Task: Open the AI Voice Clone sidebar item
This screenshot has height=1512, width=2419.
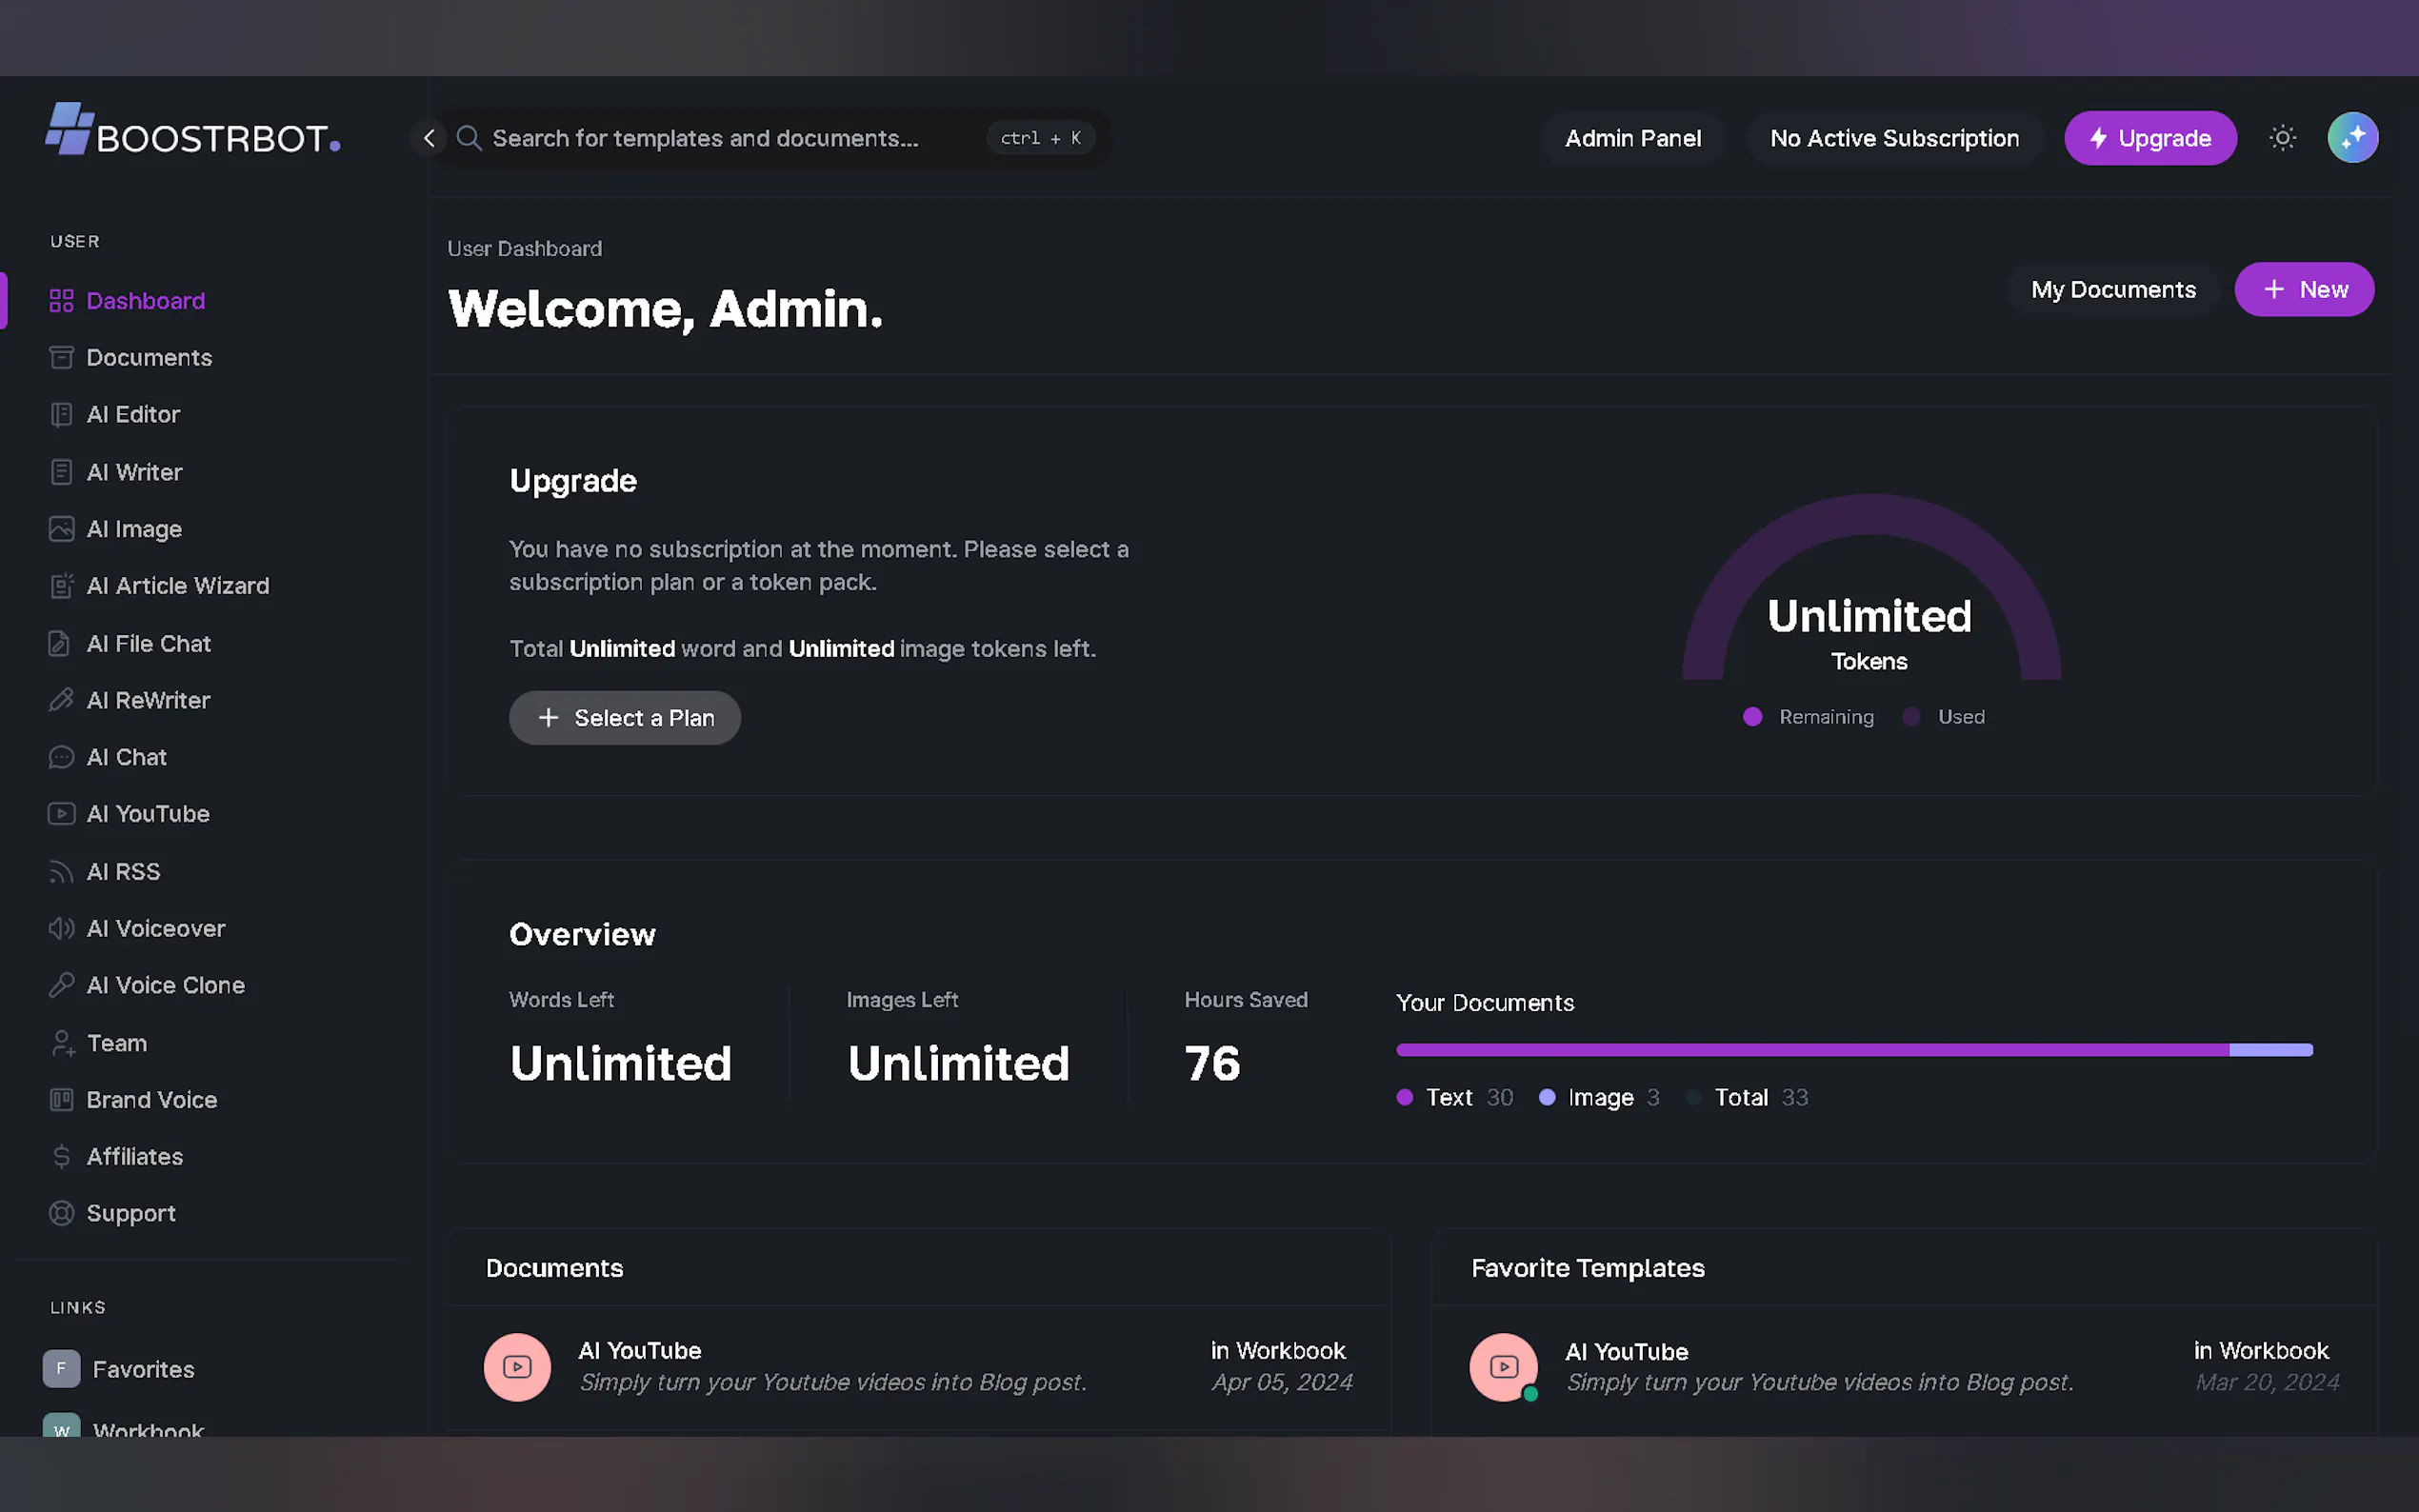Action: tap(165, 985)
